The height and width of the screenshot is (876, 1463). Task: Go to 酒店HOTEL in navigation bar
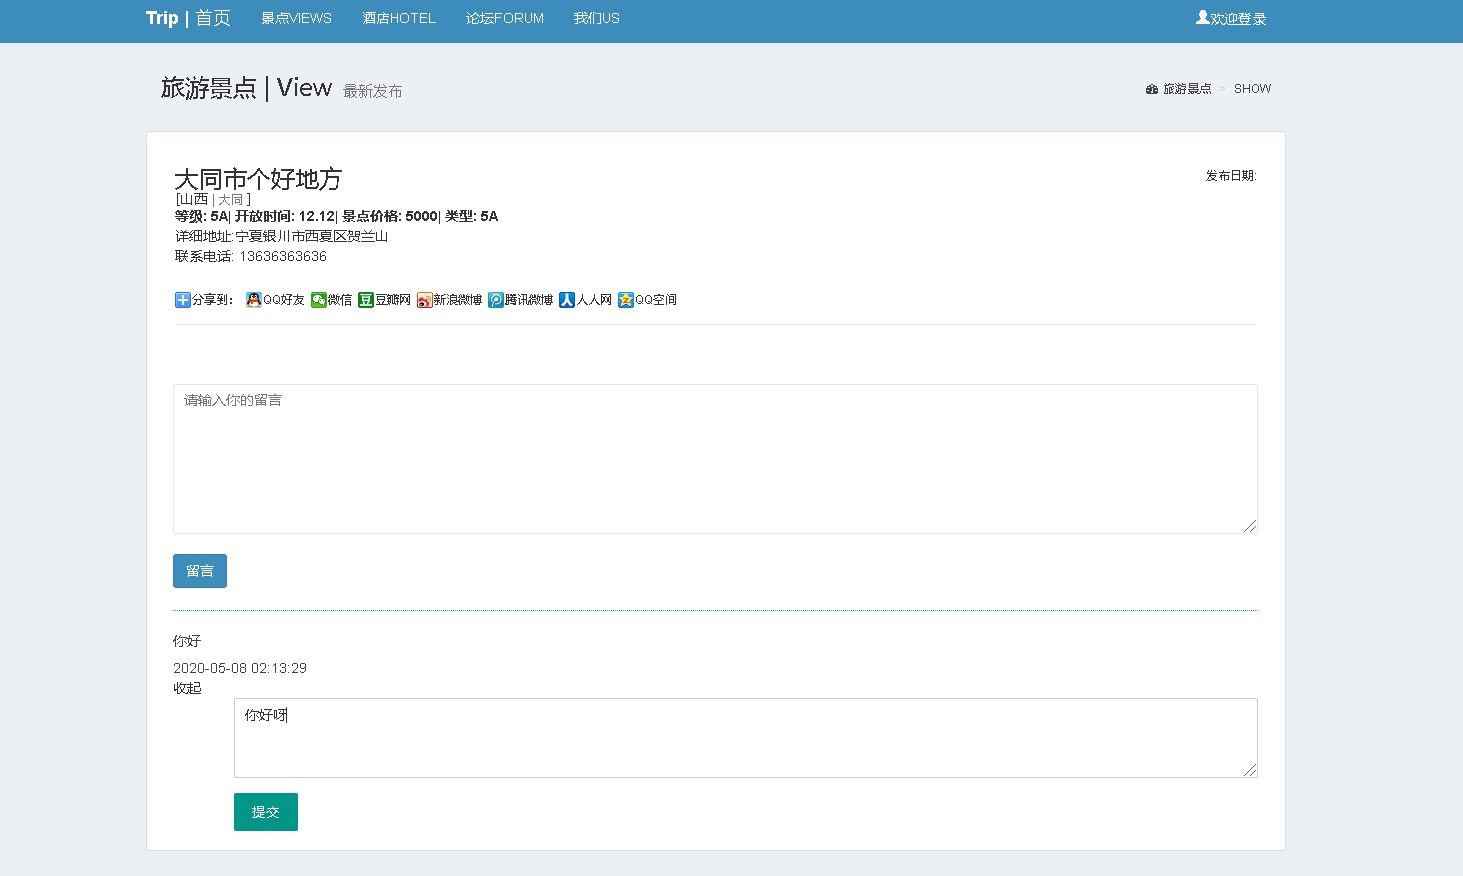pos(399,18)
